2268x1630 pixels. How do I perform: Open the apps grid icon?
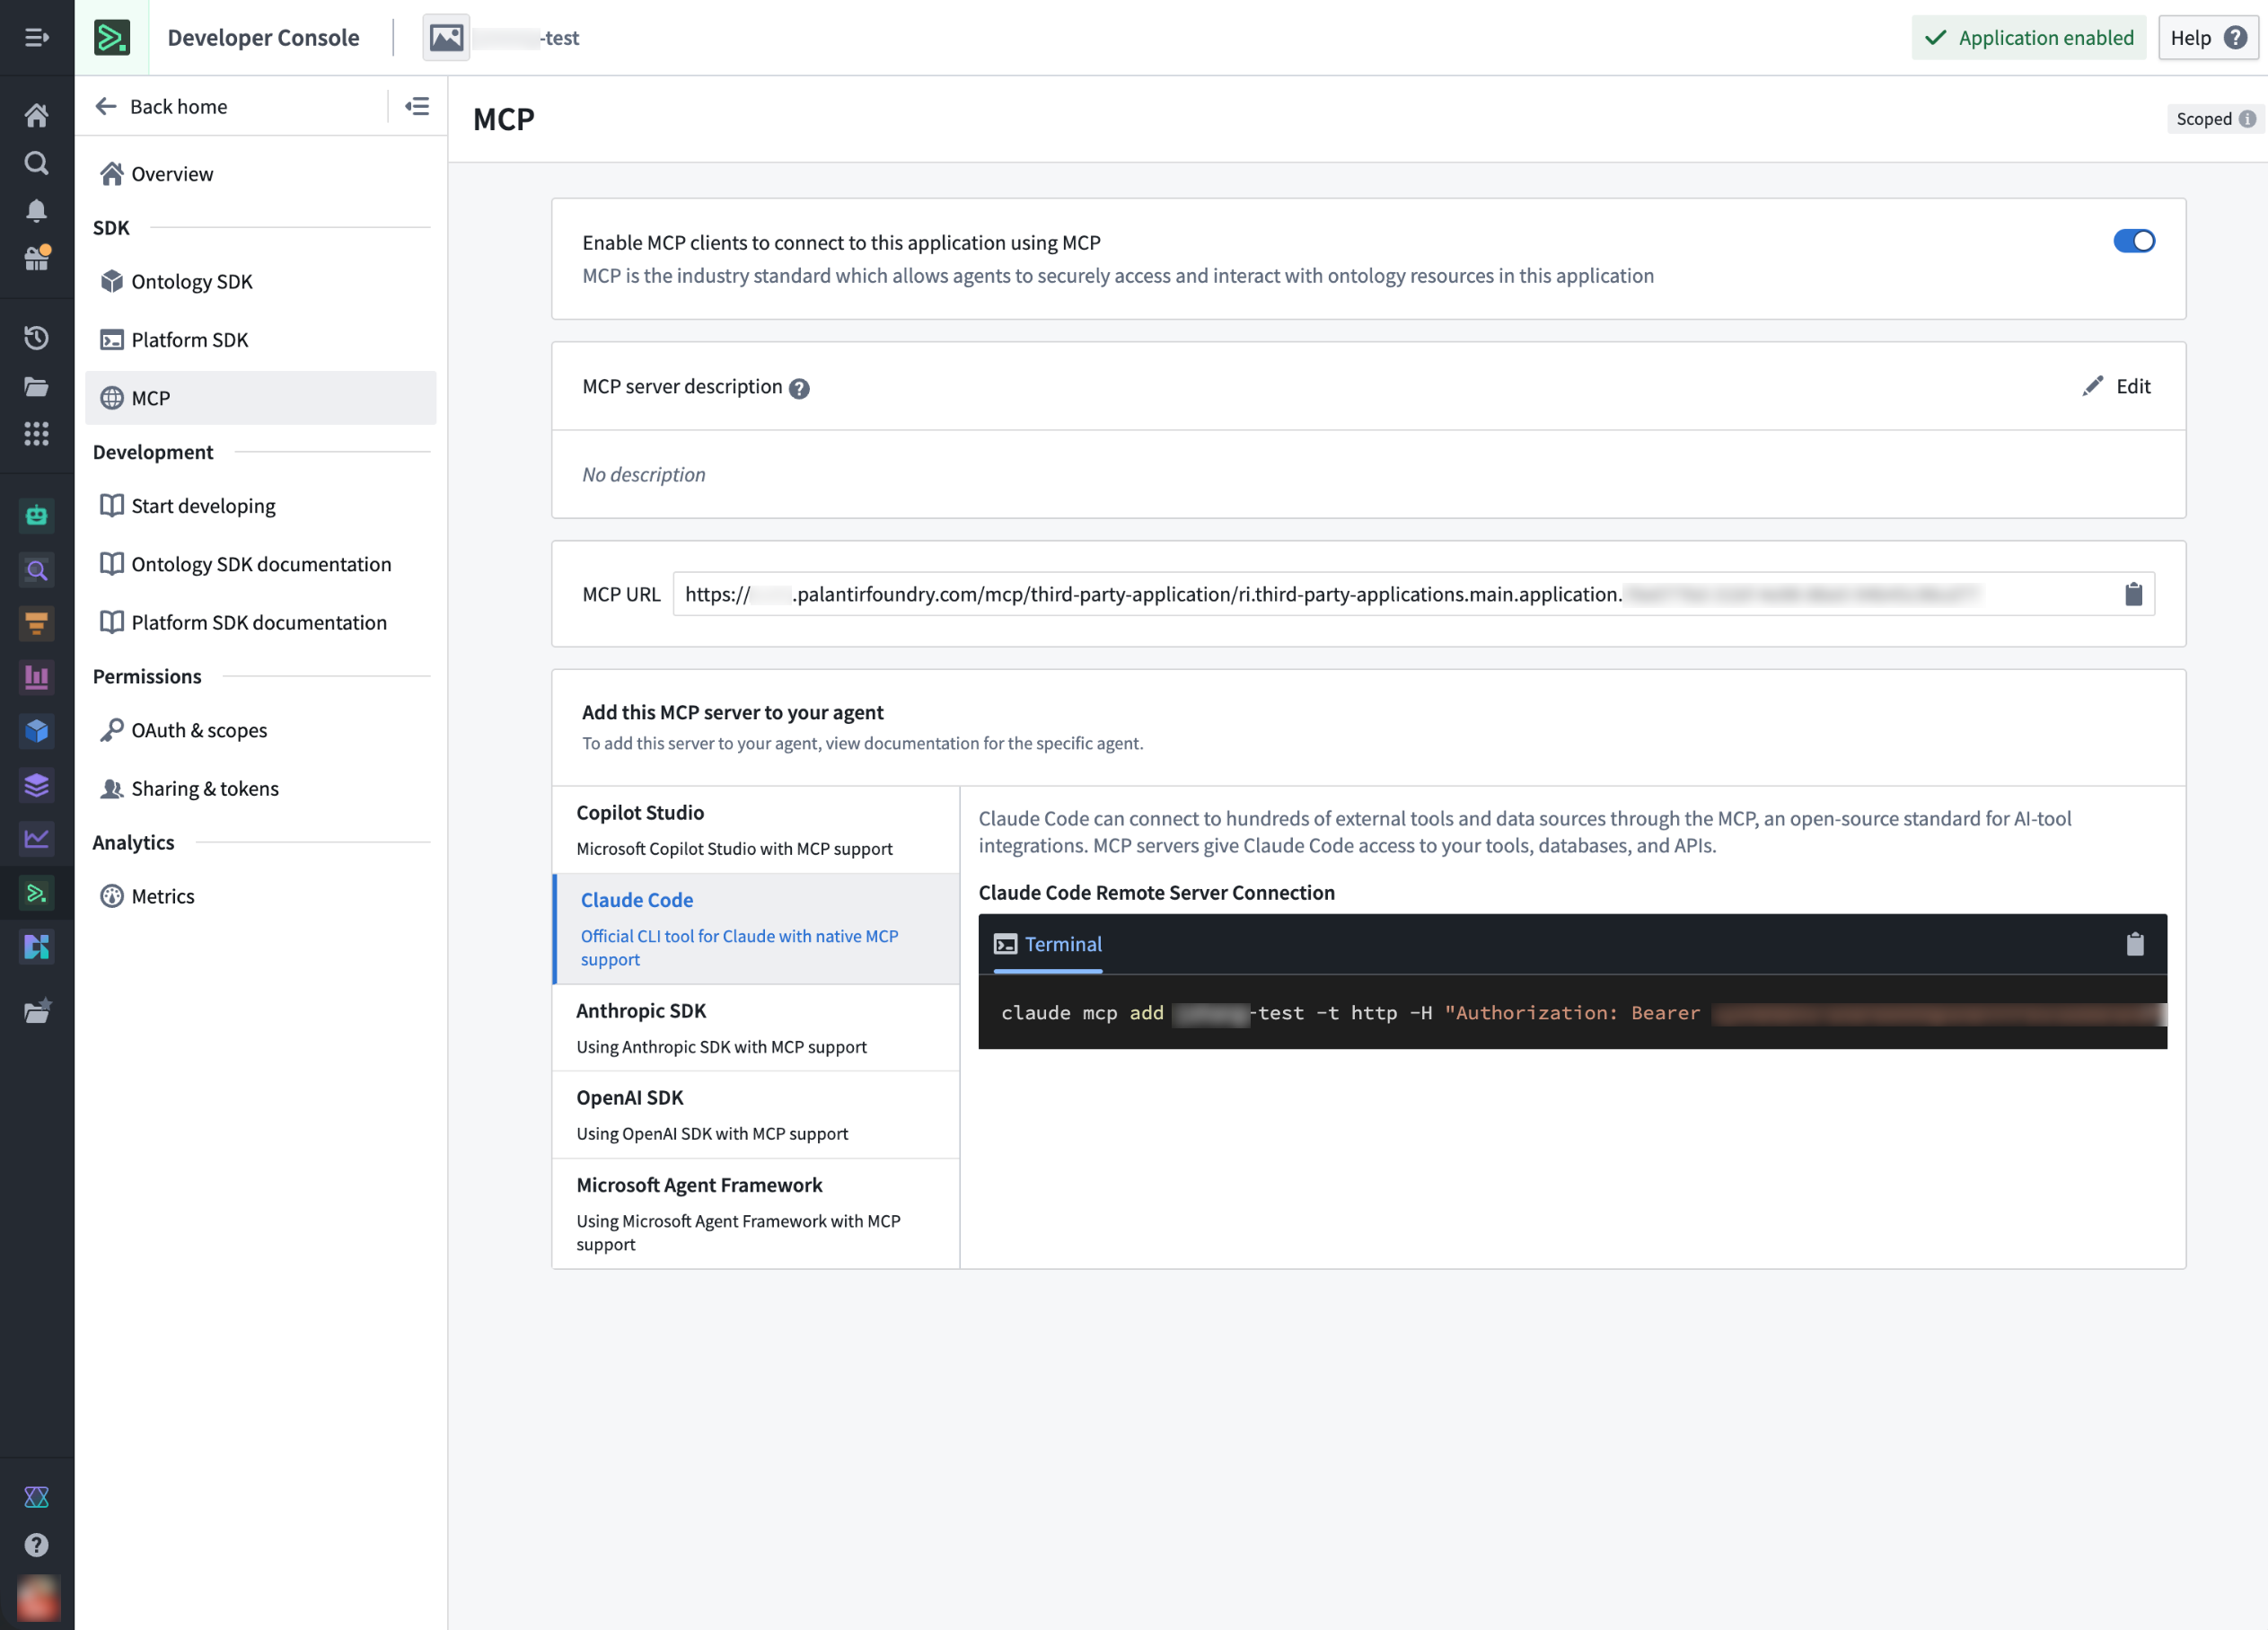[x=37, y=433]
